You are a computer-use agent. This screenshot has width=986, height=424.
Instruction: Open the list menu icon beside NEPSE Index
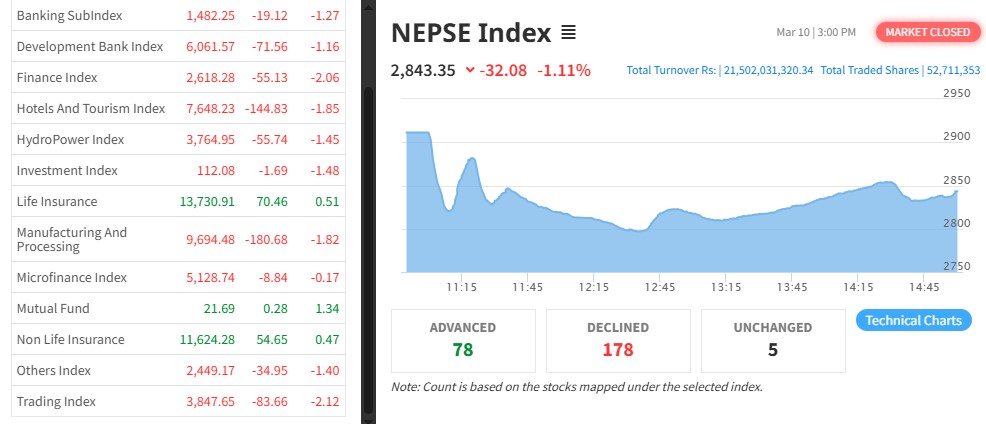pyautogui.click(x=568, y=33)
